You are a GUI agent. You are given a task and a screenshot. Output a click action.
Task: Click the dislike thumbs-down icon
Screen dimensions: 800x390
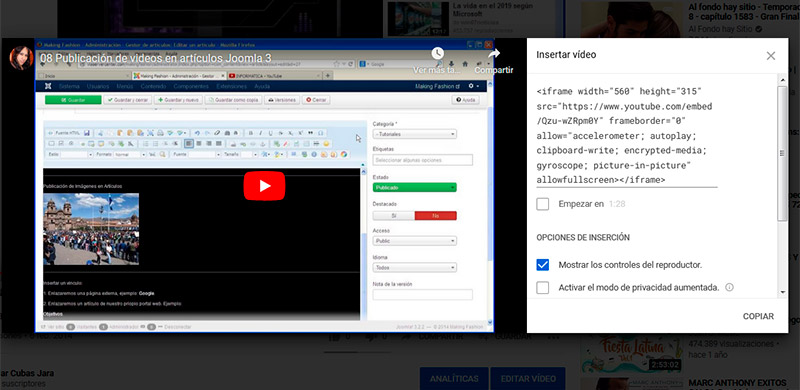click(371, 337)
